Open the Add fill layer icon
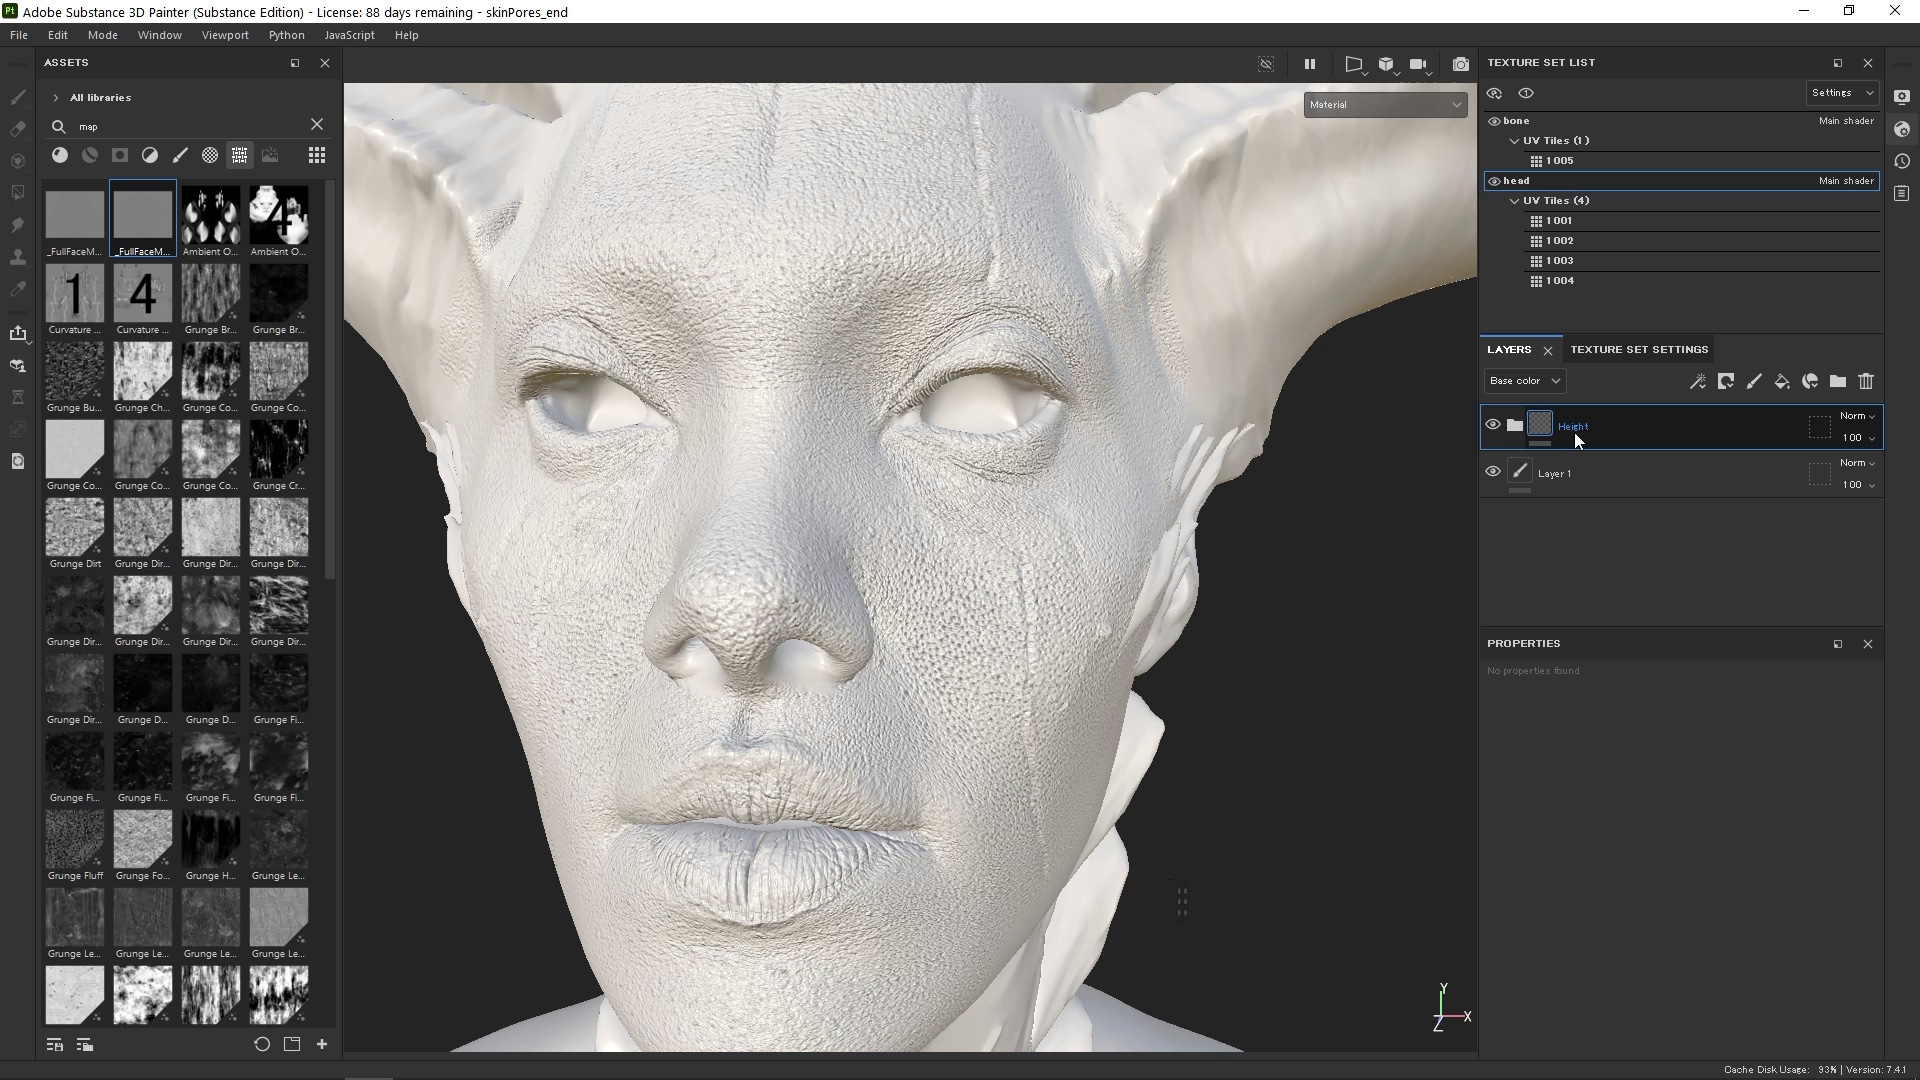Screen dimensions: 1920x1080 click(1783, 382)
